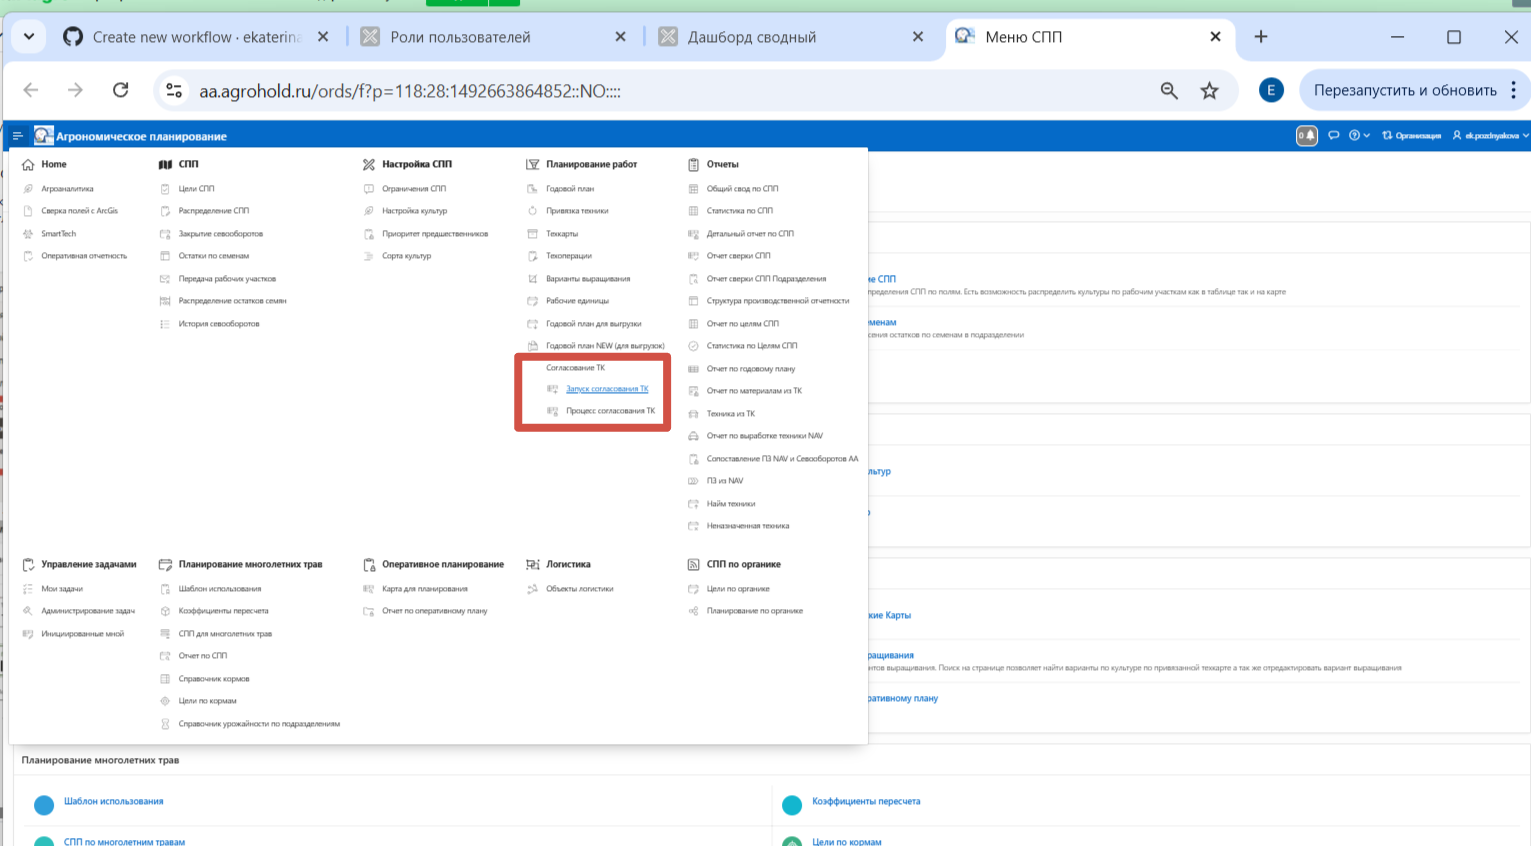Open site information icon in address bar
Screen dimensions: 1531x846
coord(174,91)
